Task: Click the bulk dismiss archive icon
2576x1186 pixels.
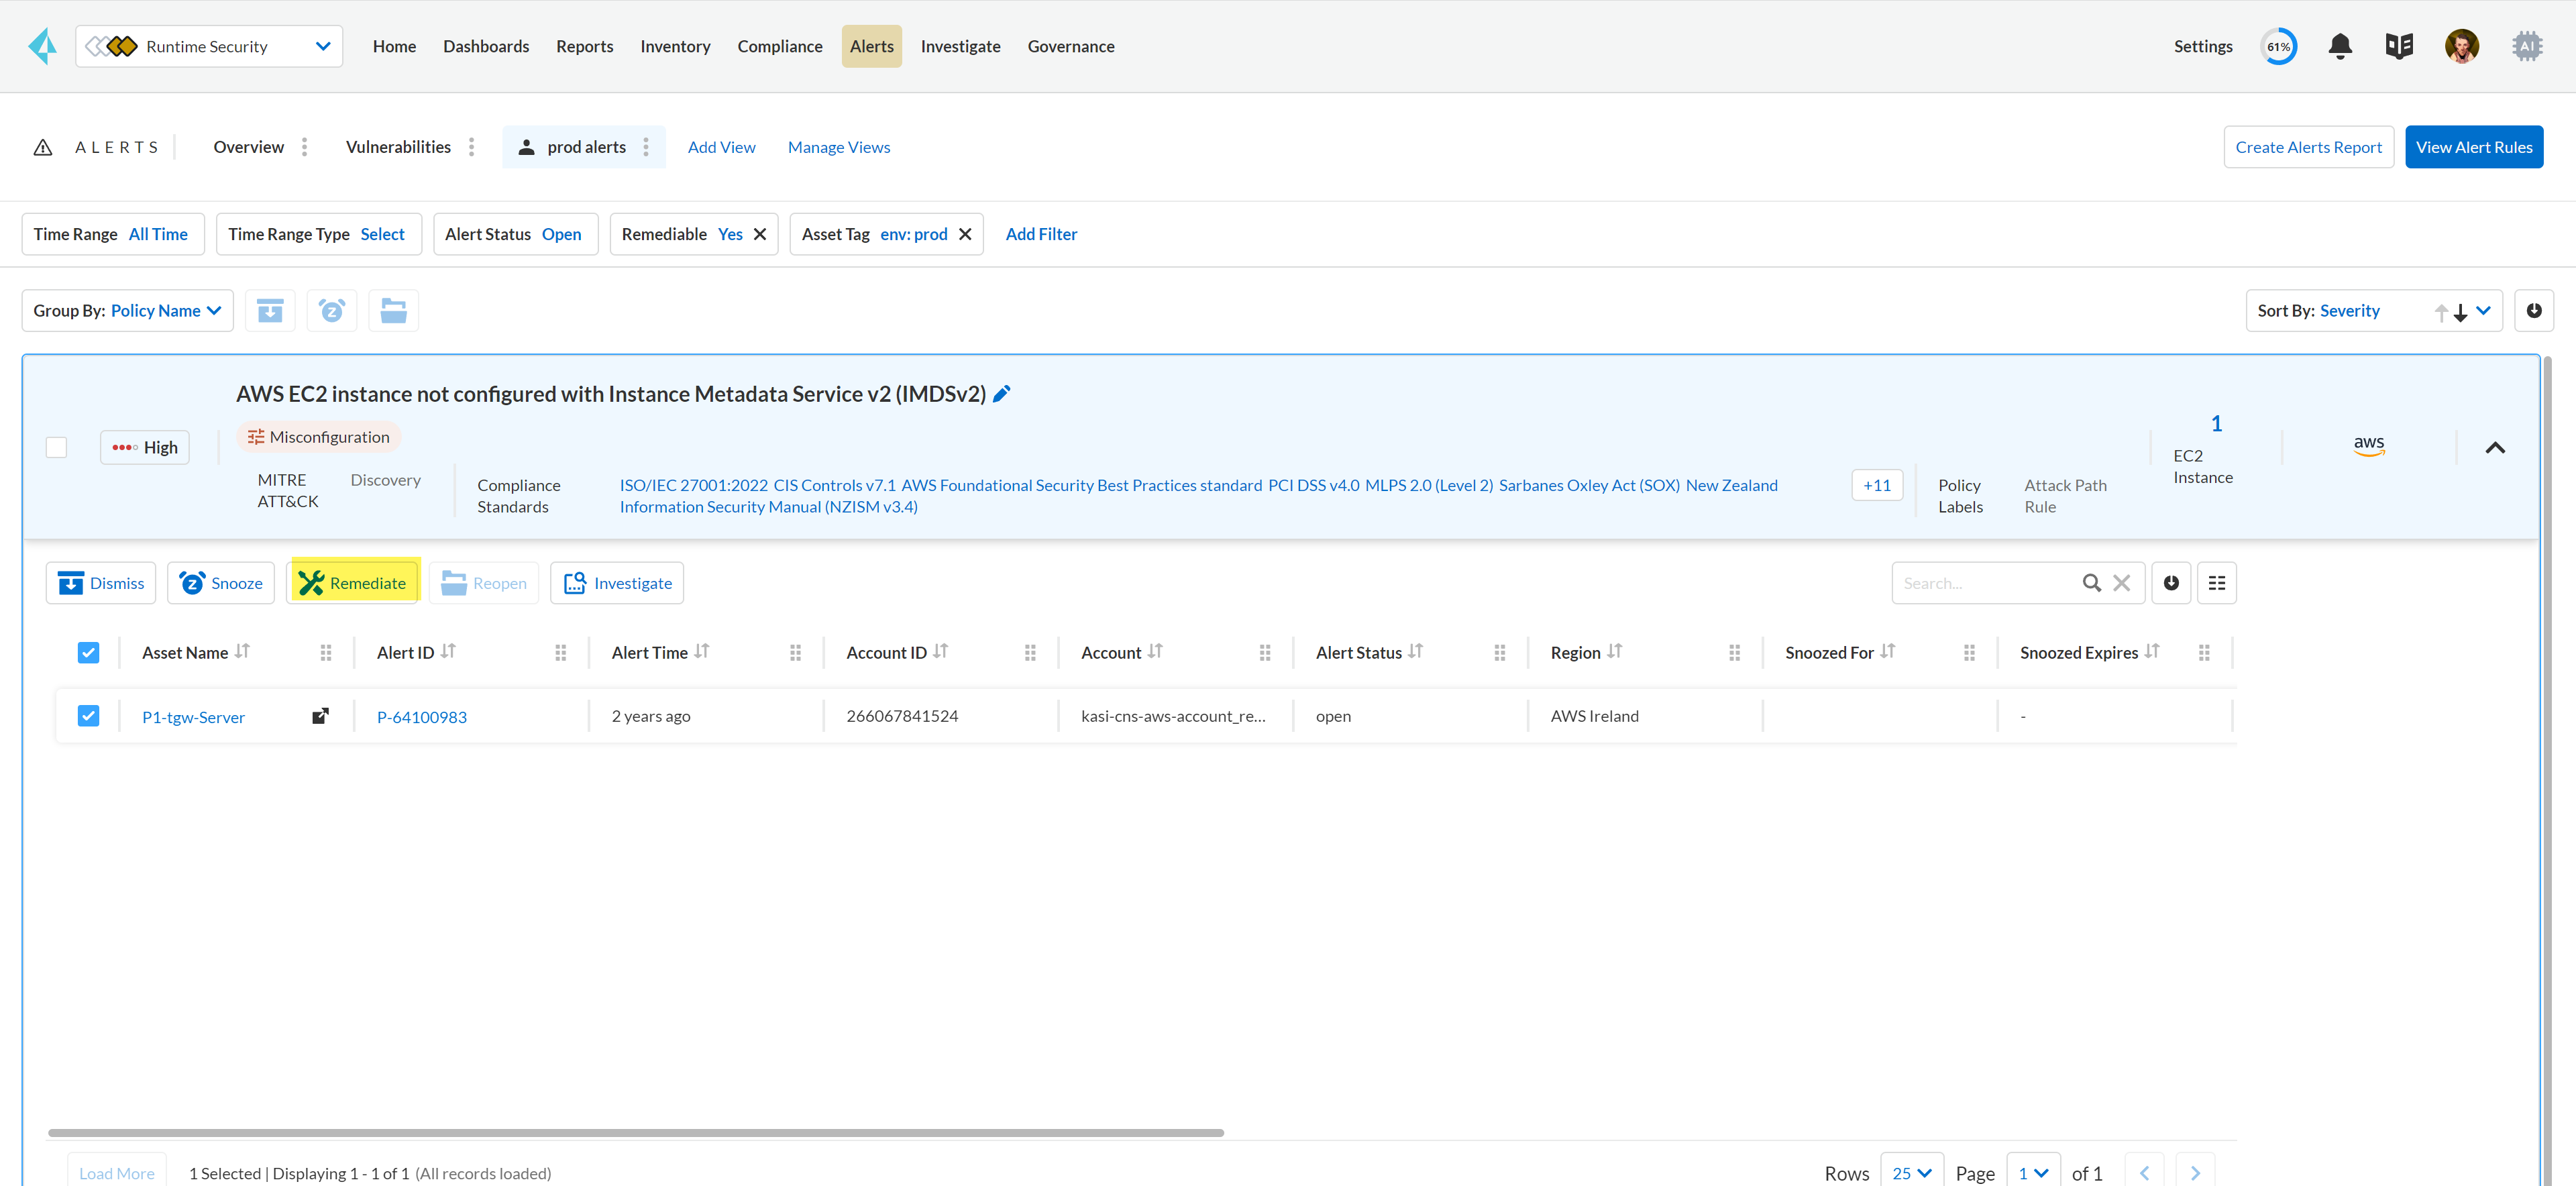Action: pyautogui.click(x=270, y=311)
